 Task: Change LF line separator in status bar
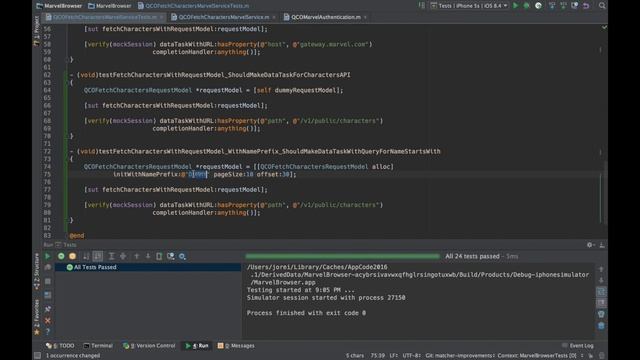point(393,356)
